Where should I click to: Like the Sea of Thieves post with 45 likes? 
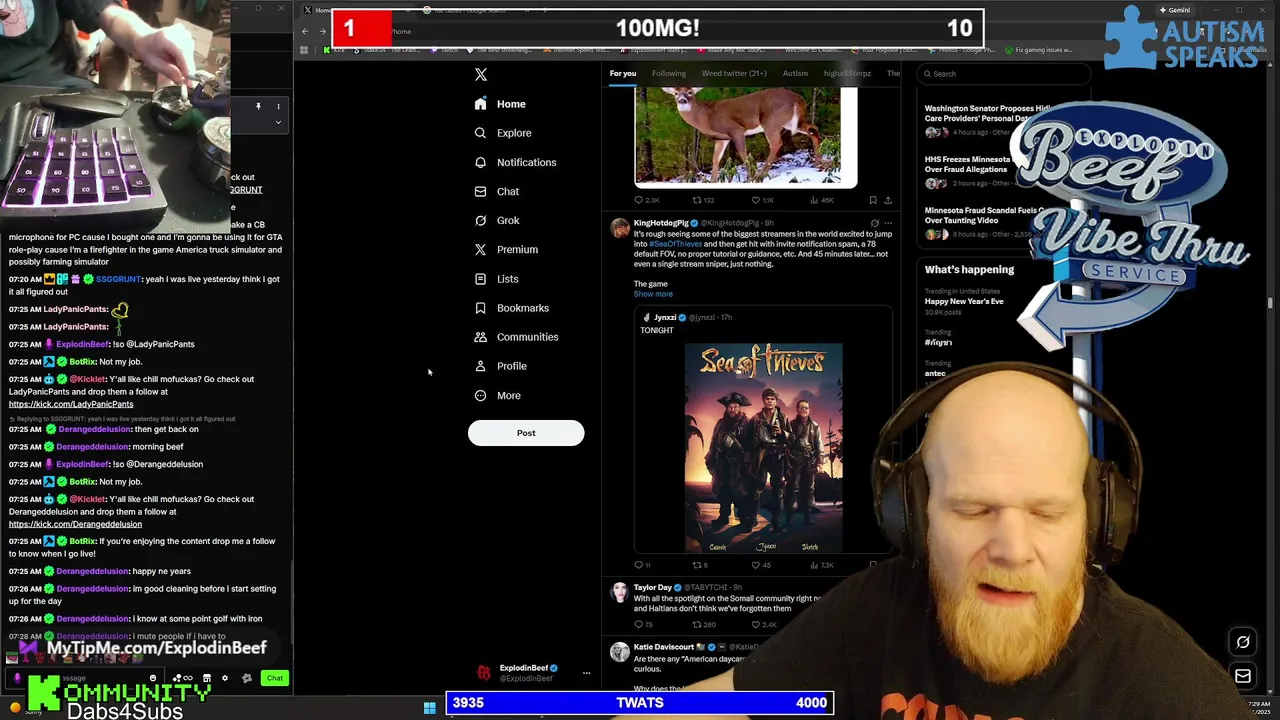click(x=762, y=565)
